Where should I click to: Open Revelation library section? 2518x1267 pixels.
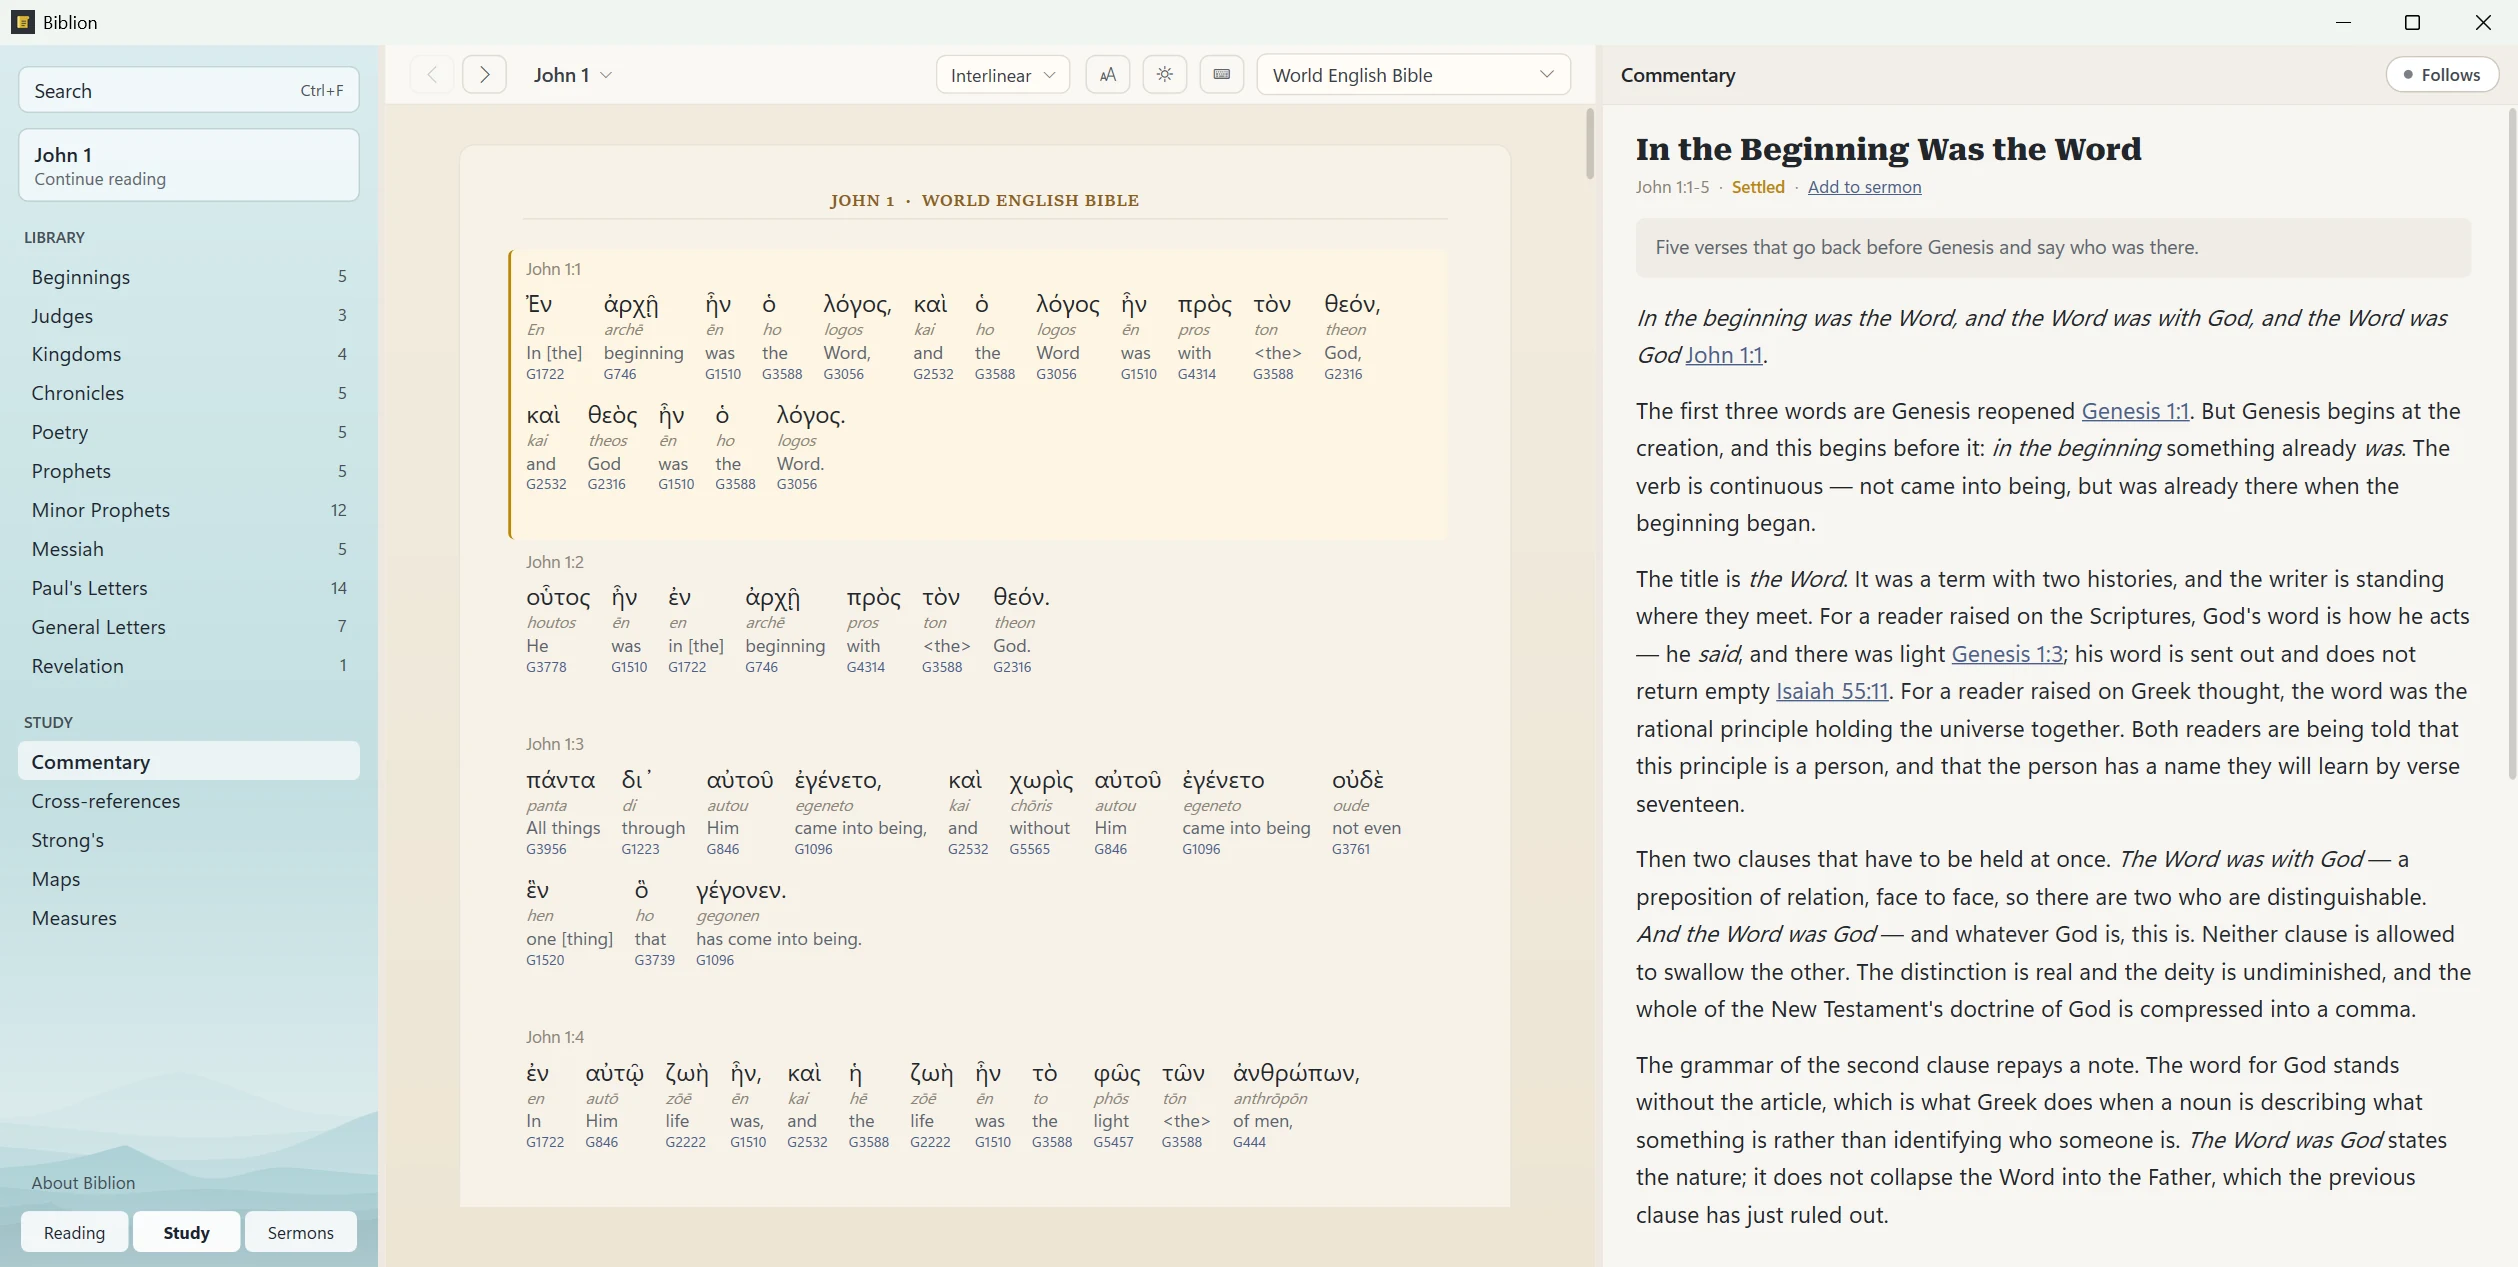[x=189, y=666]
